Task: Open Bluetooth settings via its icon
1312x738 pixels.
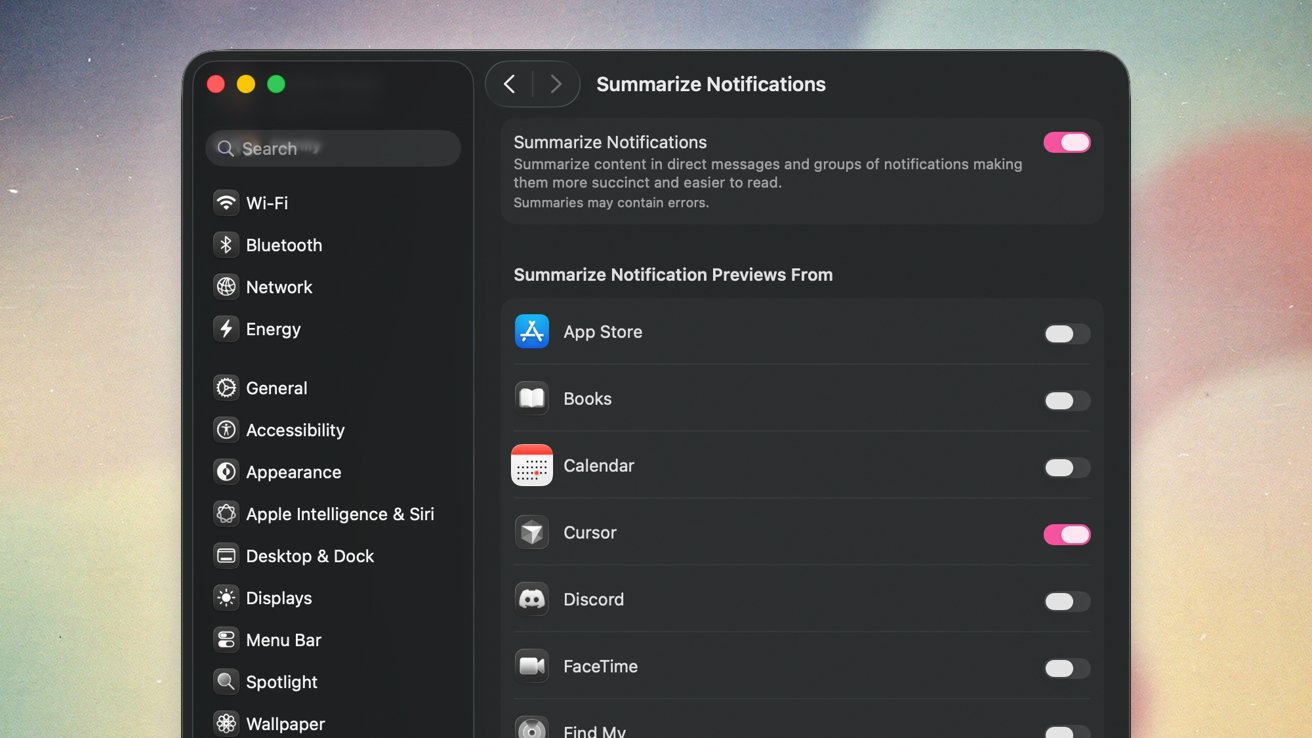Action: click(x=226, y=245)
